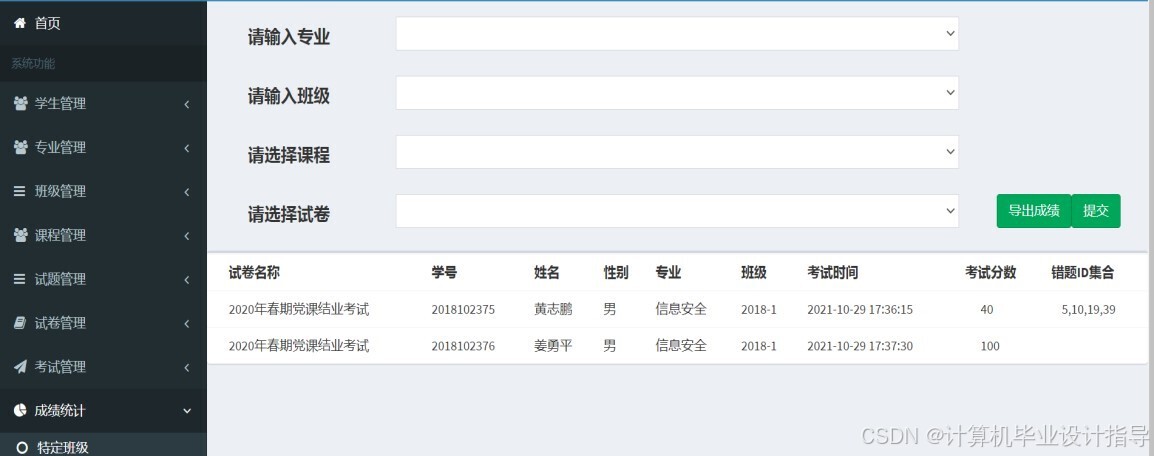Click the list icon beside 试题管理
The height and width of the screenshot is (456, 1154).
[20, 279]
